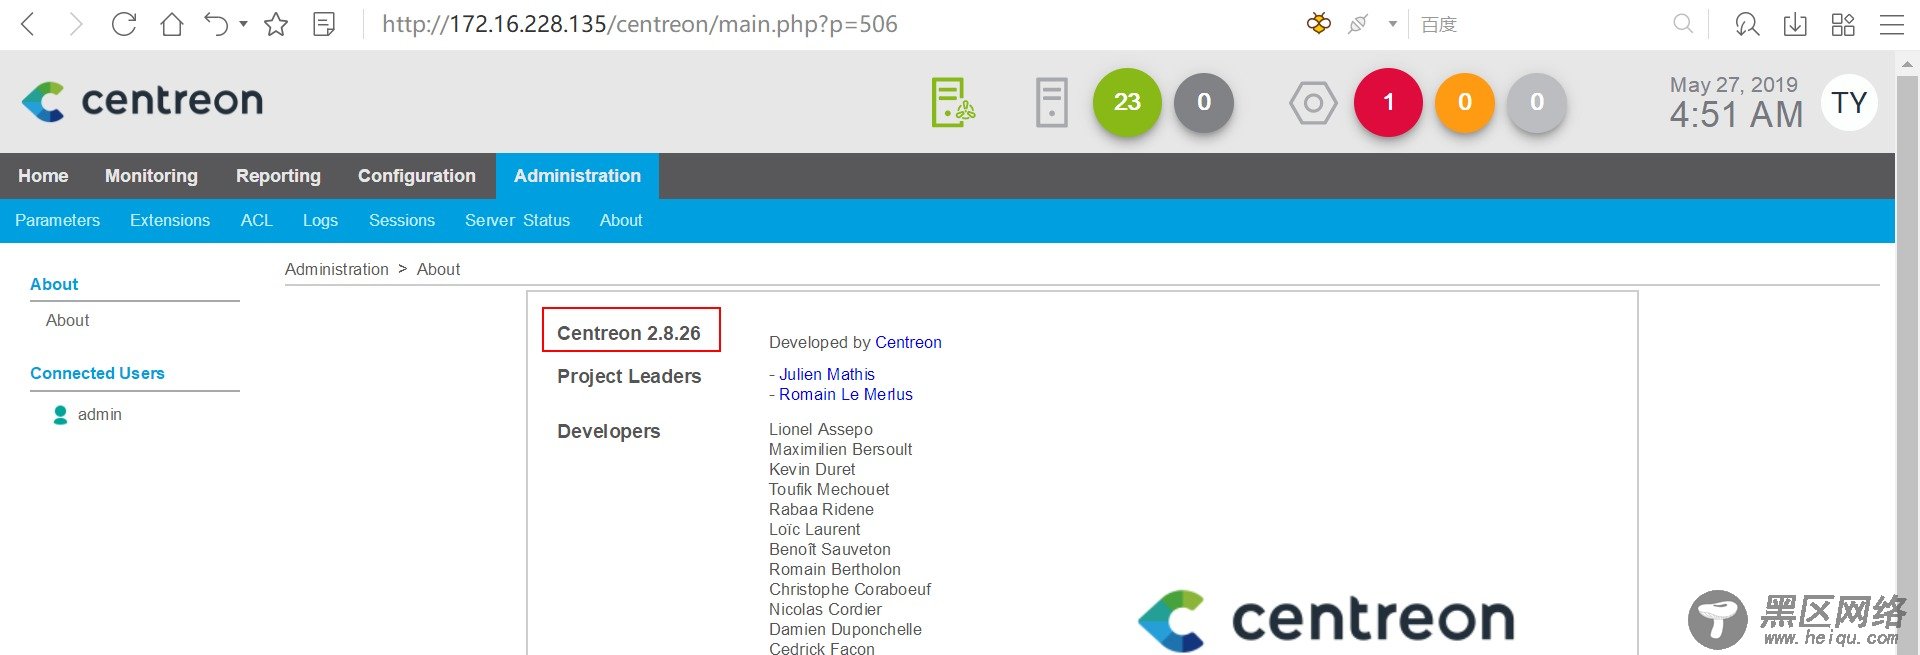Click the name 'Lionel Assepo'
Image resolution: width=1920 pixels, height=655 pixels.
pyautogui.click(x=821, y=429)
